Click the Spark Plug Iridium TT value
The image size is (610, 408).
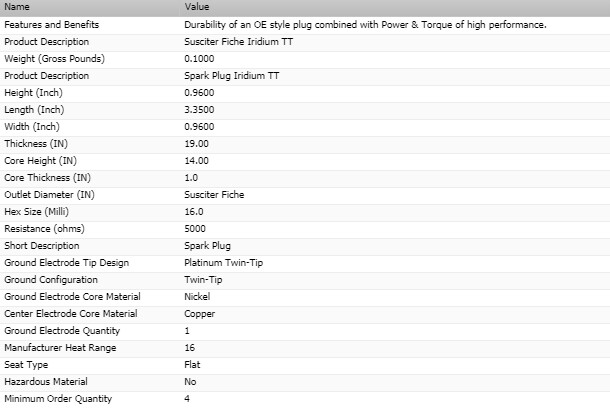(x=228, y=75)
